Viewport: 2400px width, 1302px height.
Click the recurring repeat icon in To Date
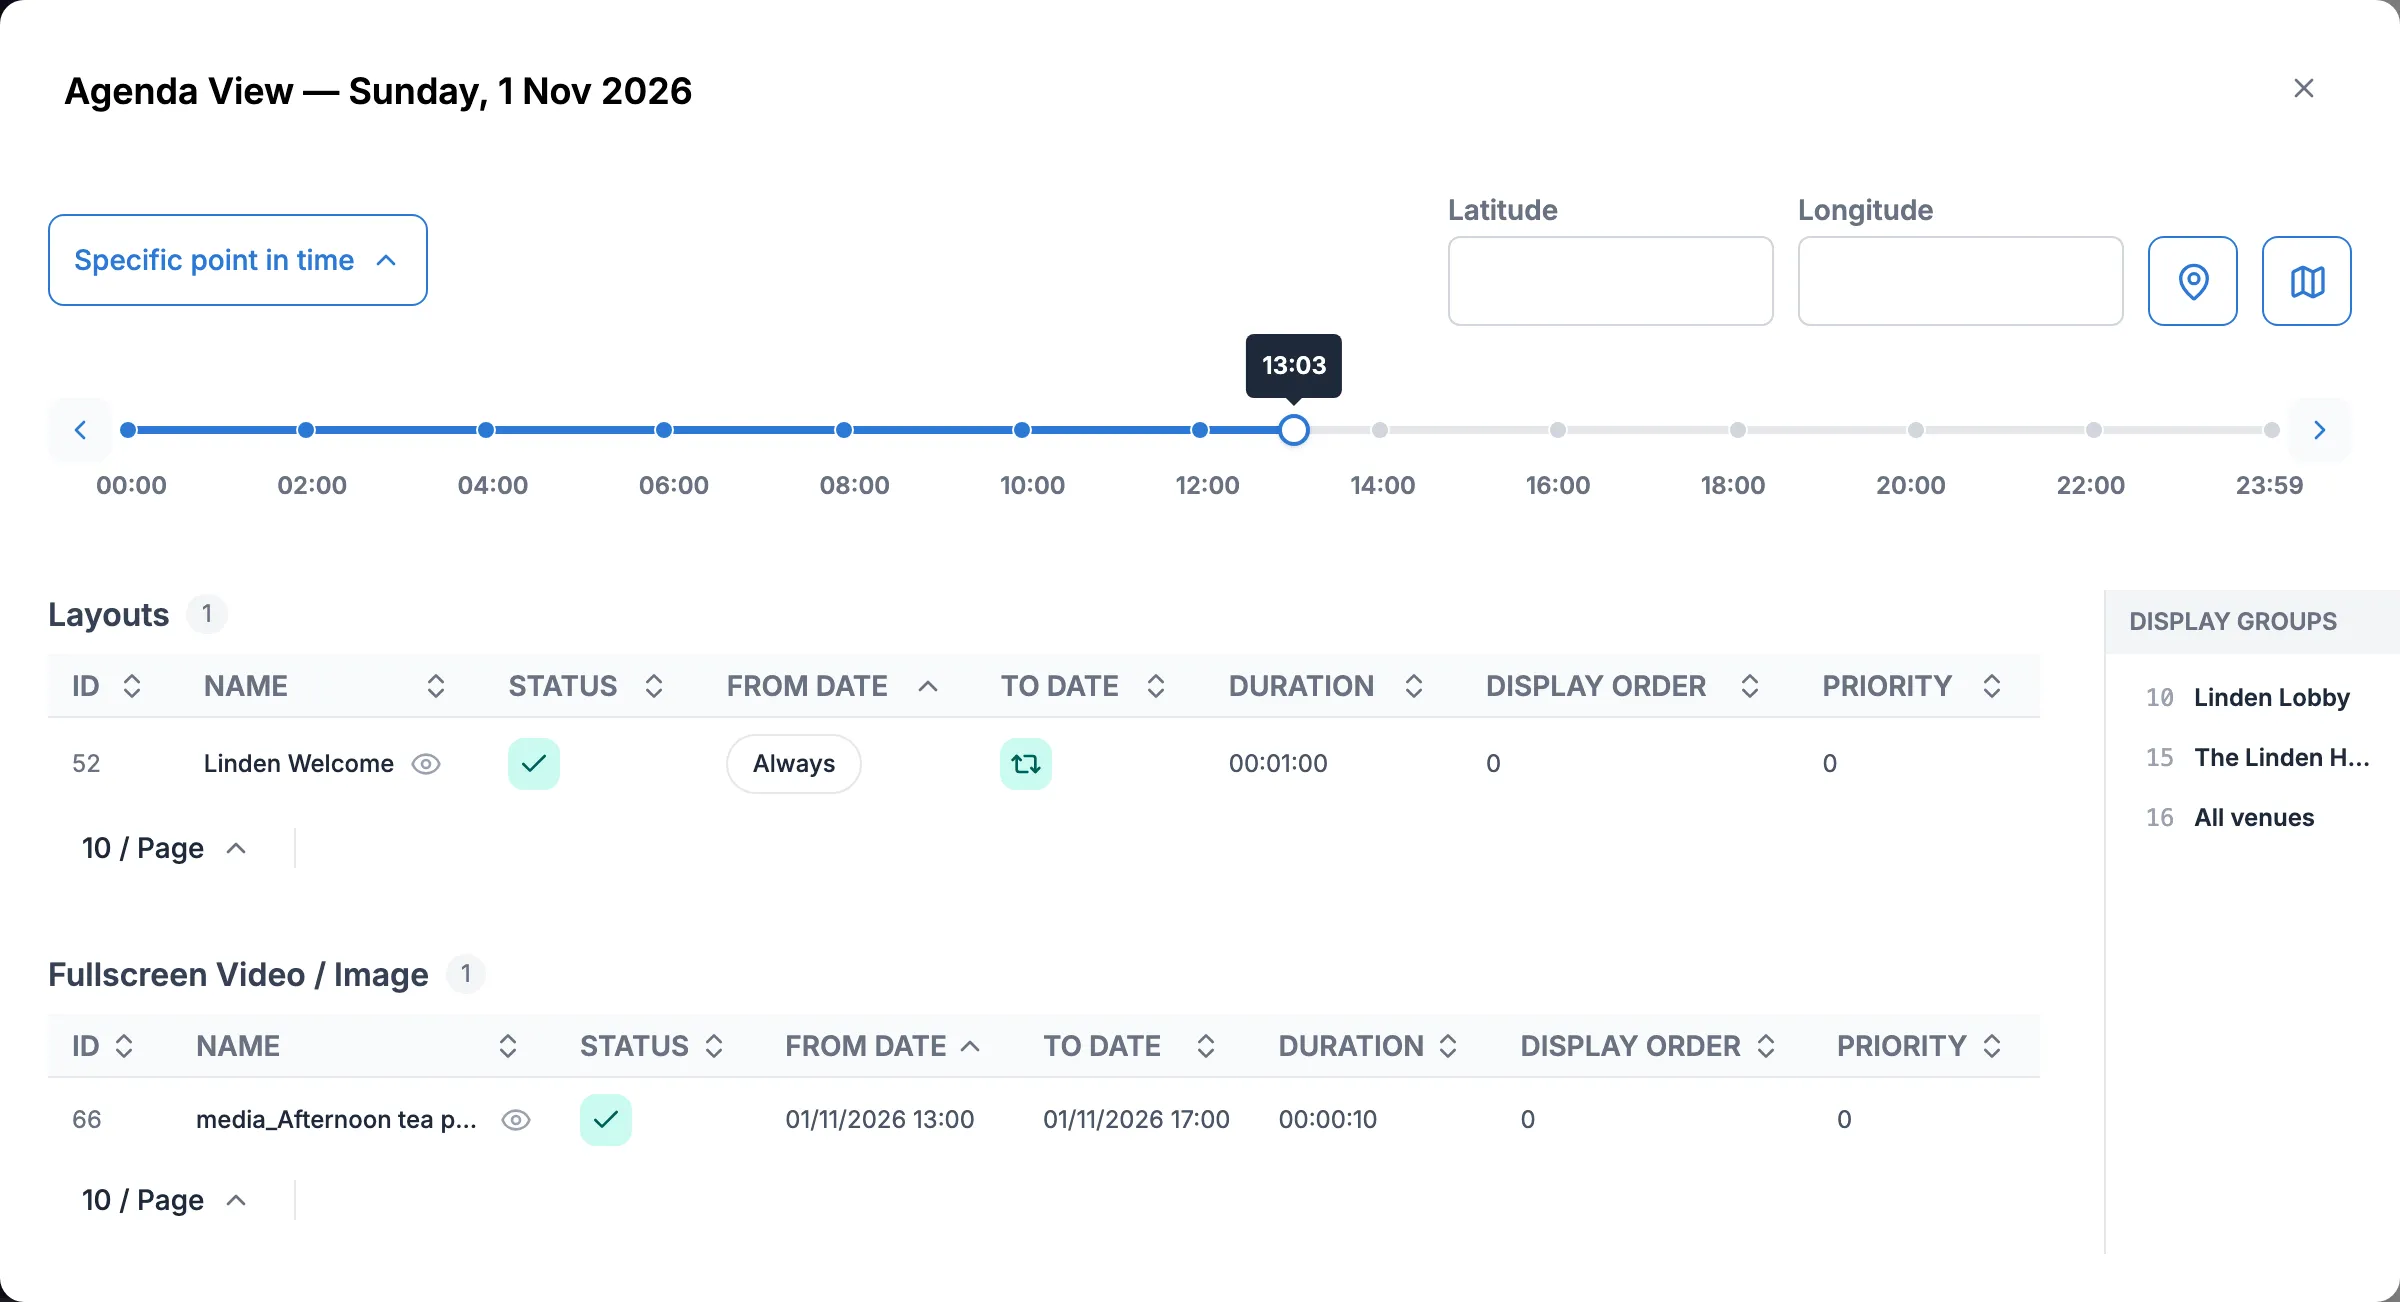1026,764
